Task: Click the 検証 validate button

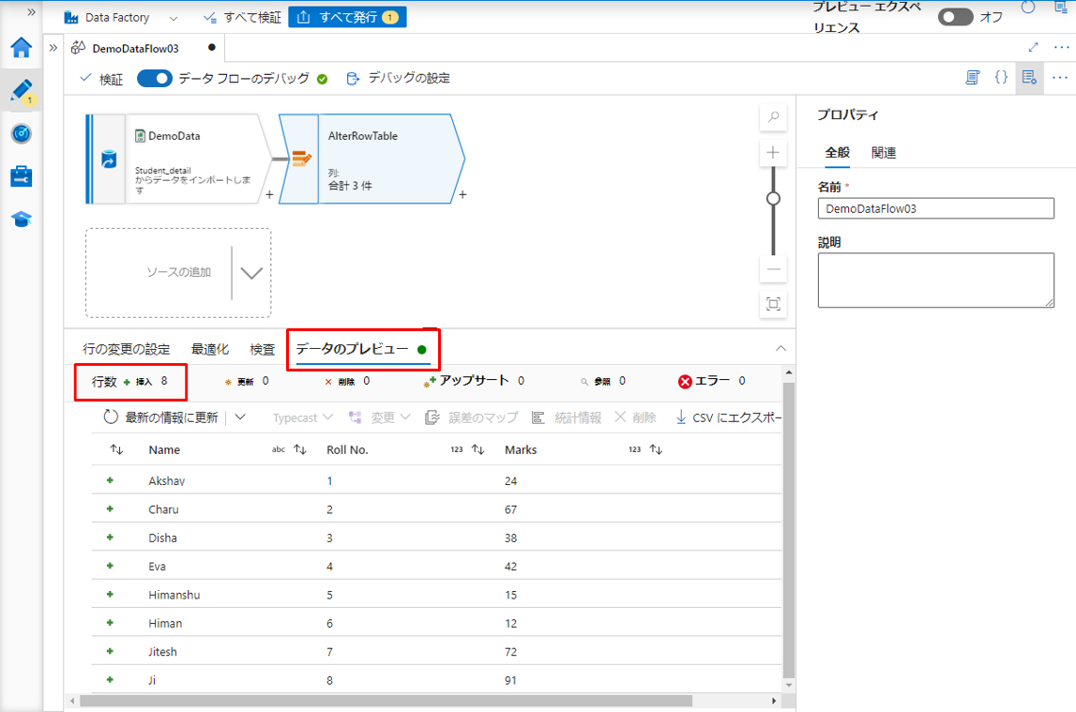Action: [102, 79]
